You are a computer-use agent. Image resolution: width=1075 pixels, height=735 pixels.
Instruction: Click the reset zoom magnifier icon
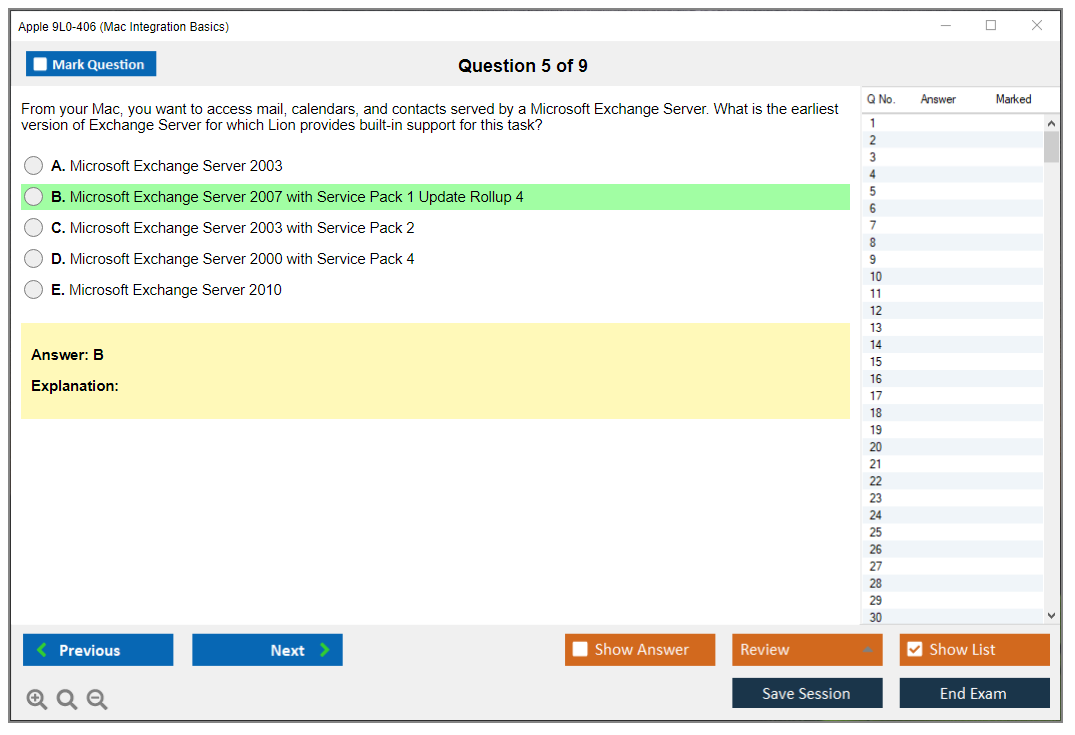(x=67, y=700)
